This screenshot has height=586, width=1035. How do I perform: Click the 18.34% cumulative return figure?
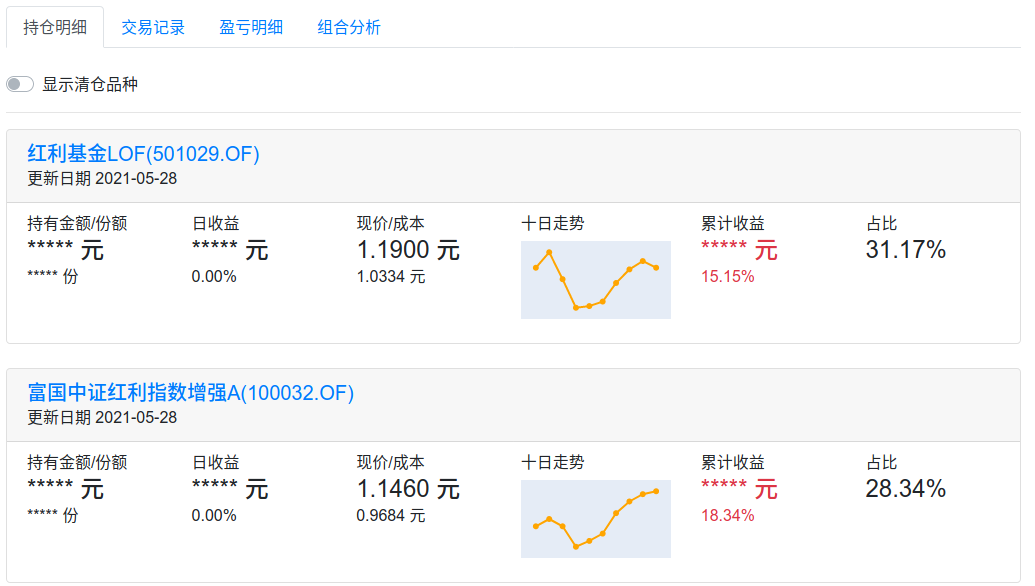(x=727, y=515)
